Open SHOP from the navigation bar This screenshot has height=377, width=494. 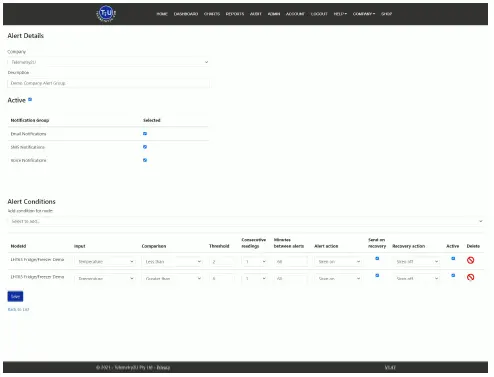pyautogui.click(x=388, y=14)
